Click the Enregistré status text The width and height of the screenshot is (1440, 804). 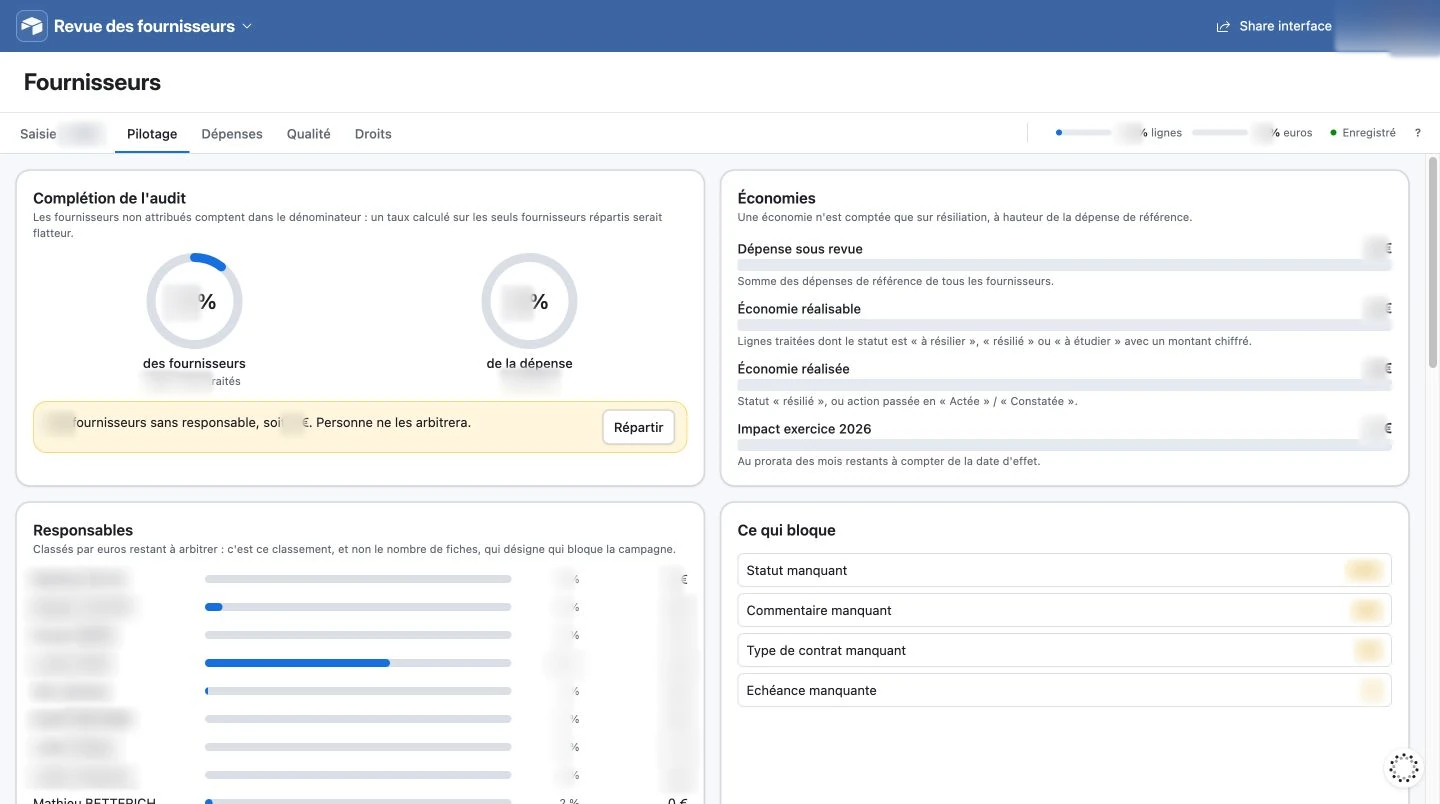click(1369, 133)
